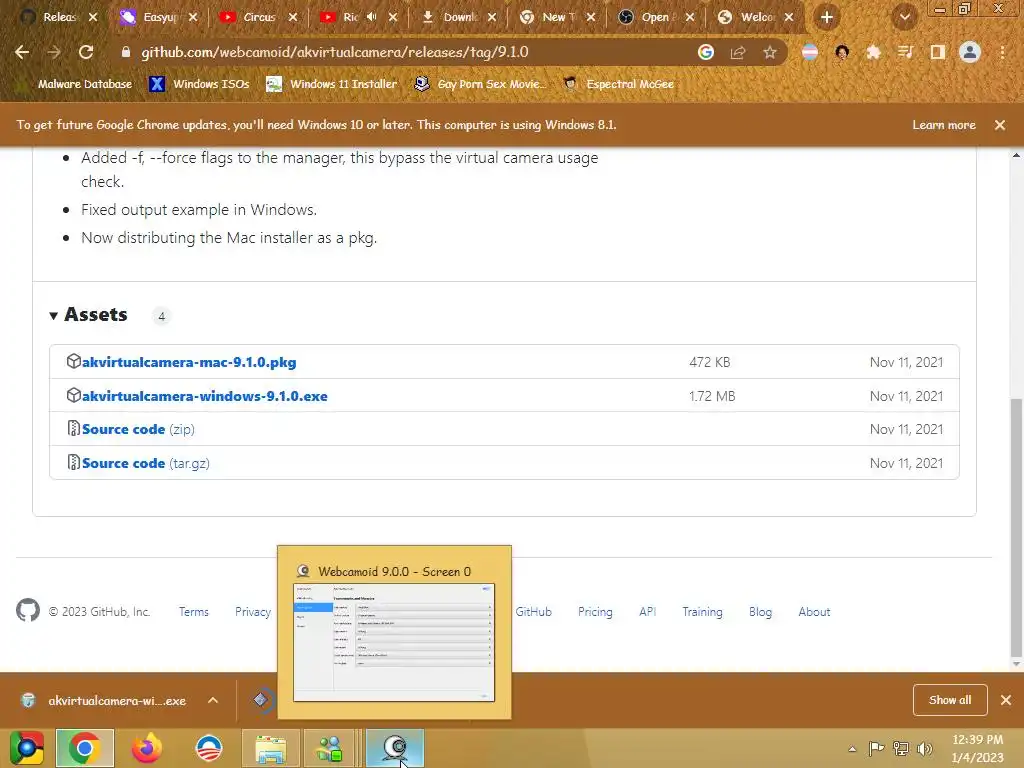
Task: Go back to the previous page
Action: pyautogui.click(x=22, y=52)
